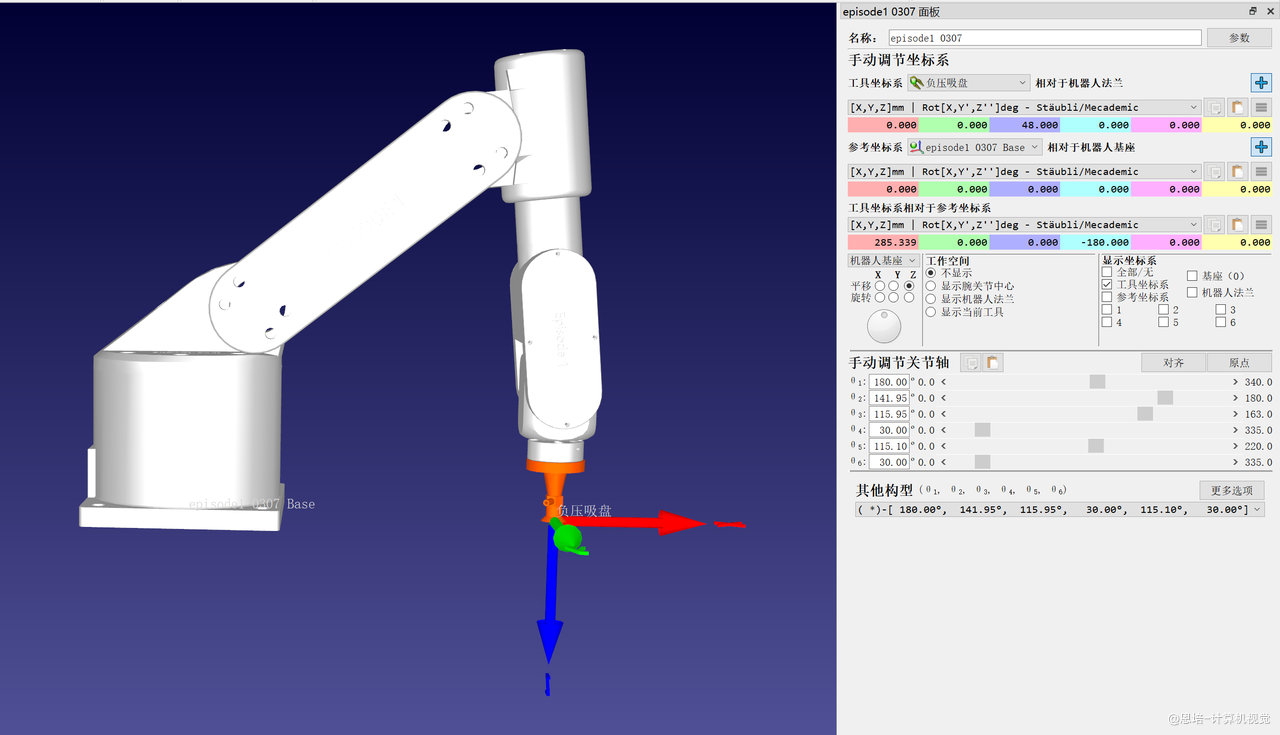Viewport: 1280px width, 735px height.
Task: Copy joint values icon next to 手动调节关节轴
Action: (x=970, y=363)
